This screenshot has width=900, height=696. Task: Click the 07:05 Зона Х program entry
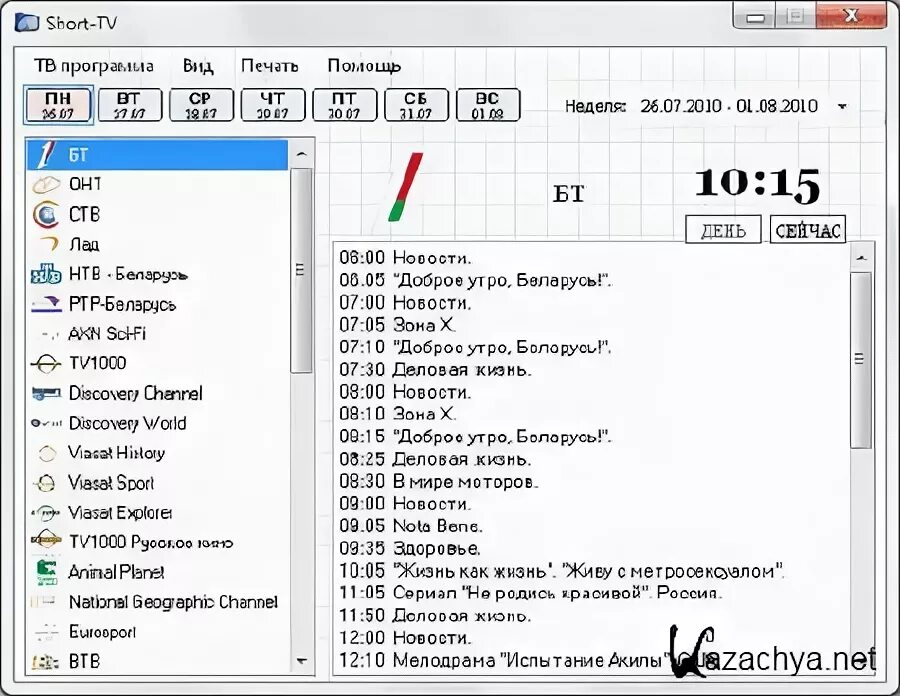[x=397, y=325]
